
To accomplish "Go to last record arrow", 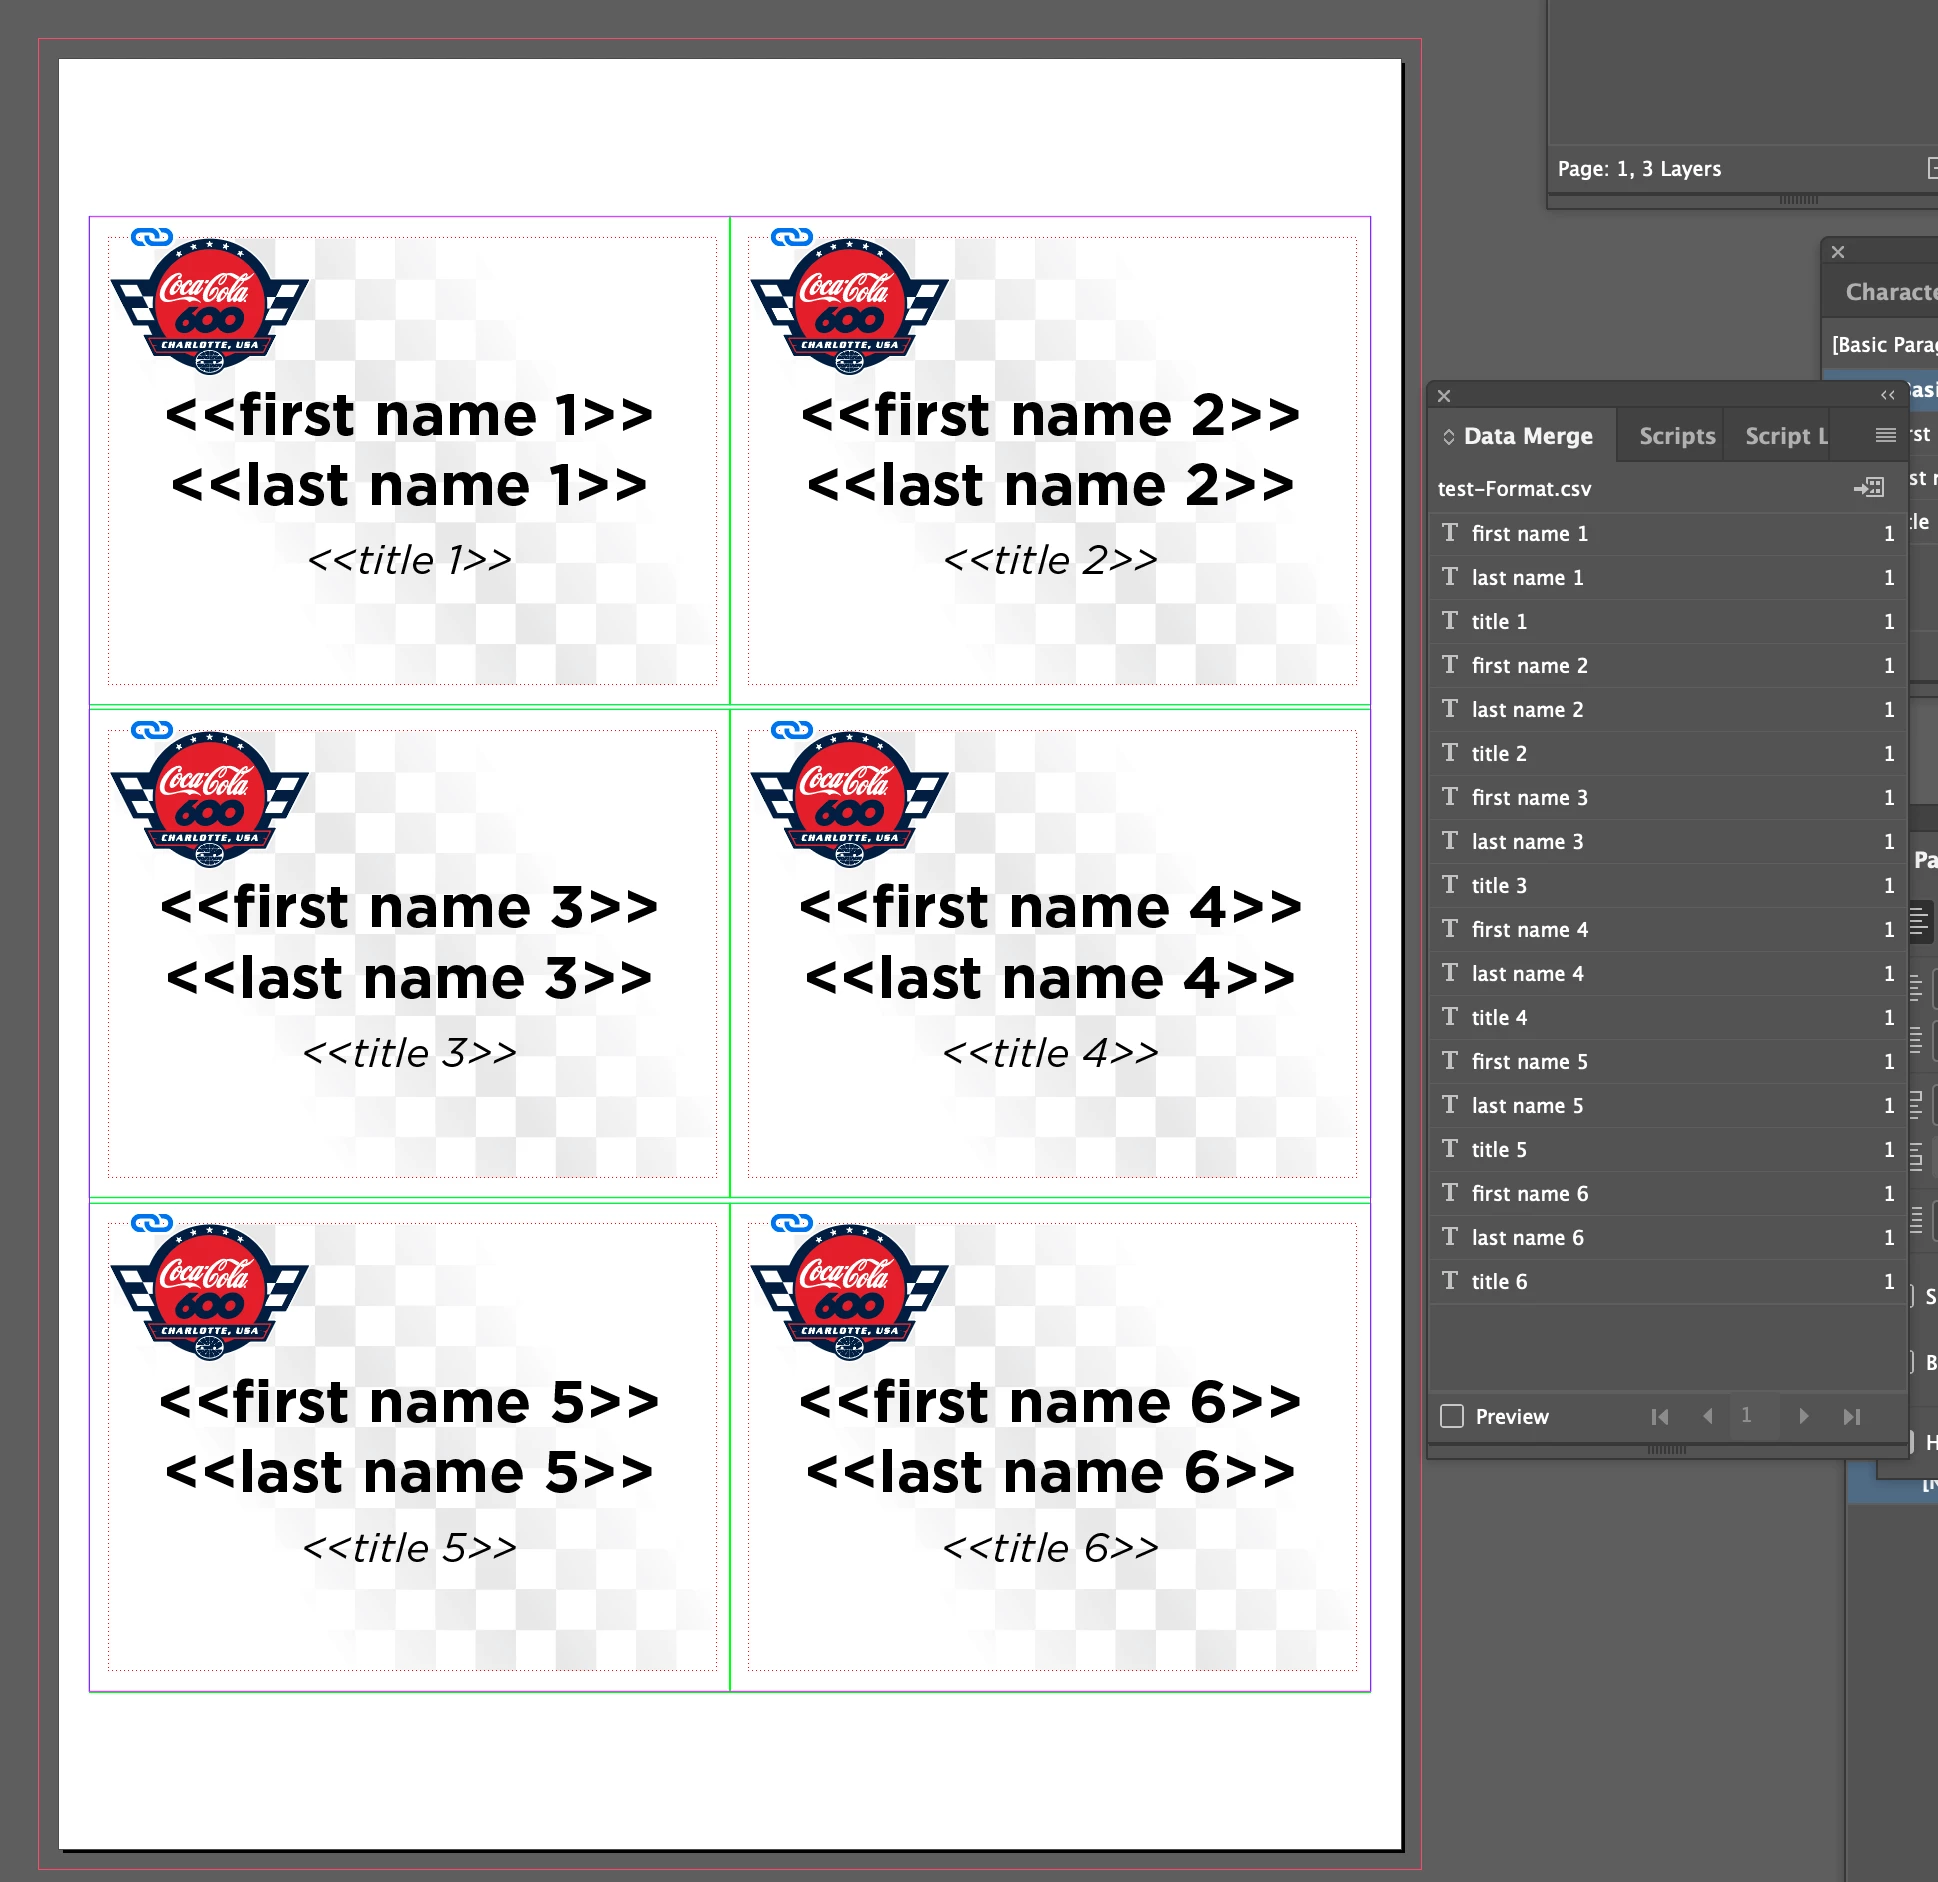I will tap(1852, 1416).
